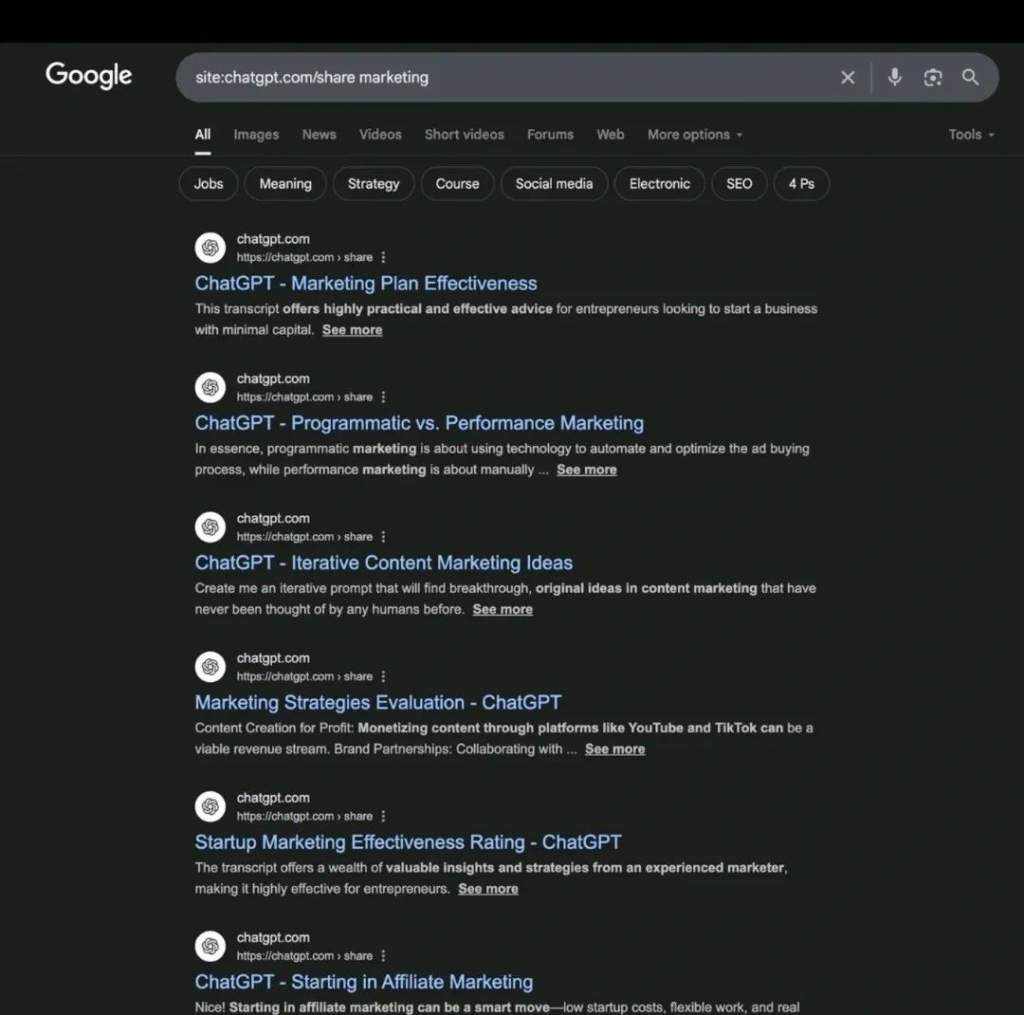Screen dimensions: 1024x1015
Task: Open the Iterative Content Marketing Ideas result
Action: pyautogui.click(x=383, y=562)
